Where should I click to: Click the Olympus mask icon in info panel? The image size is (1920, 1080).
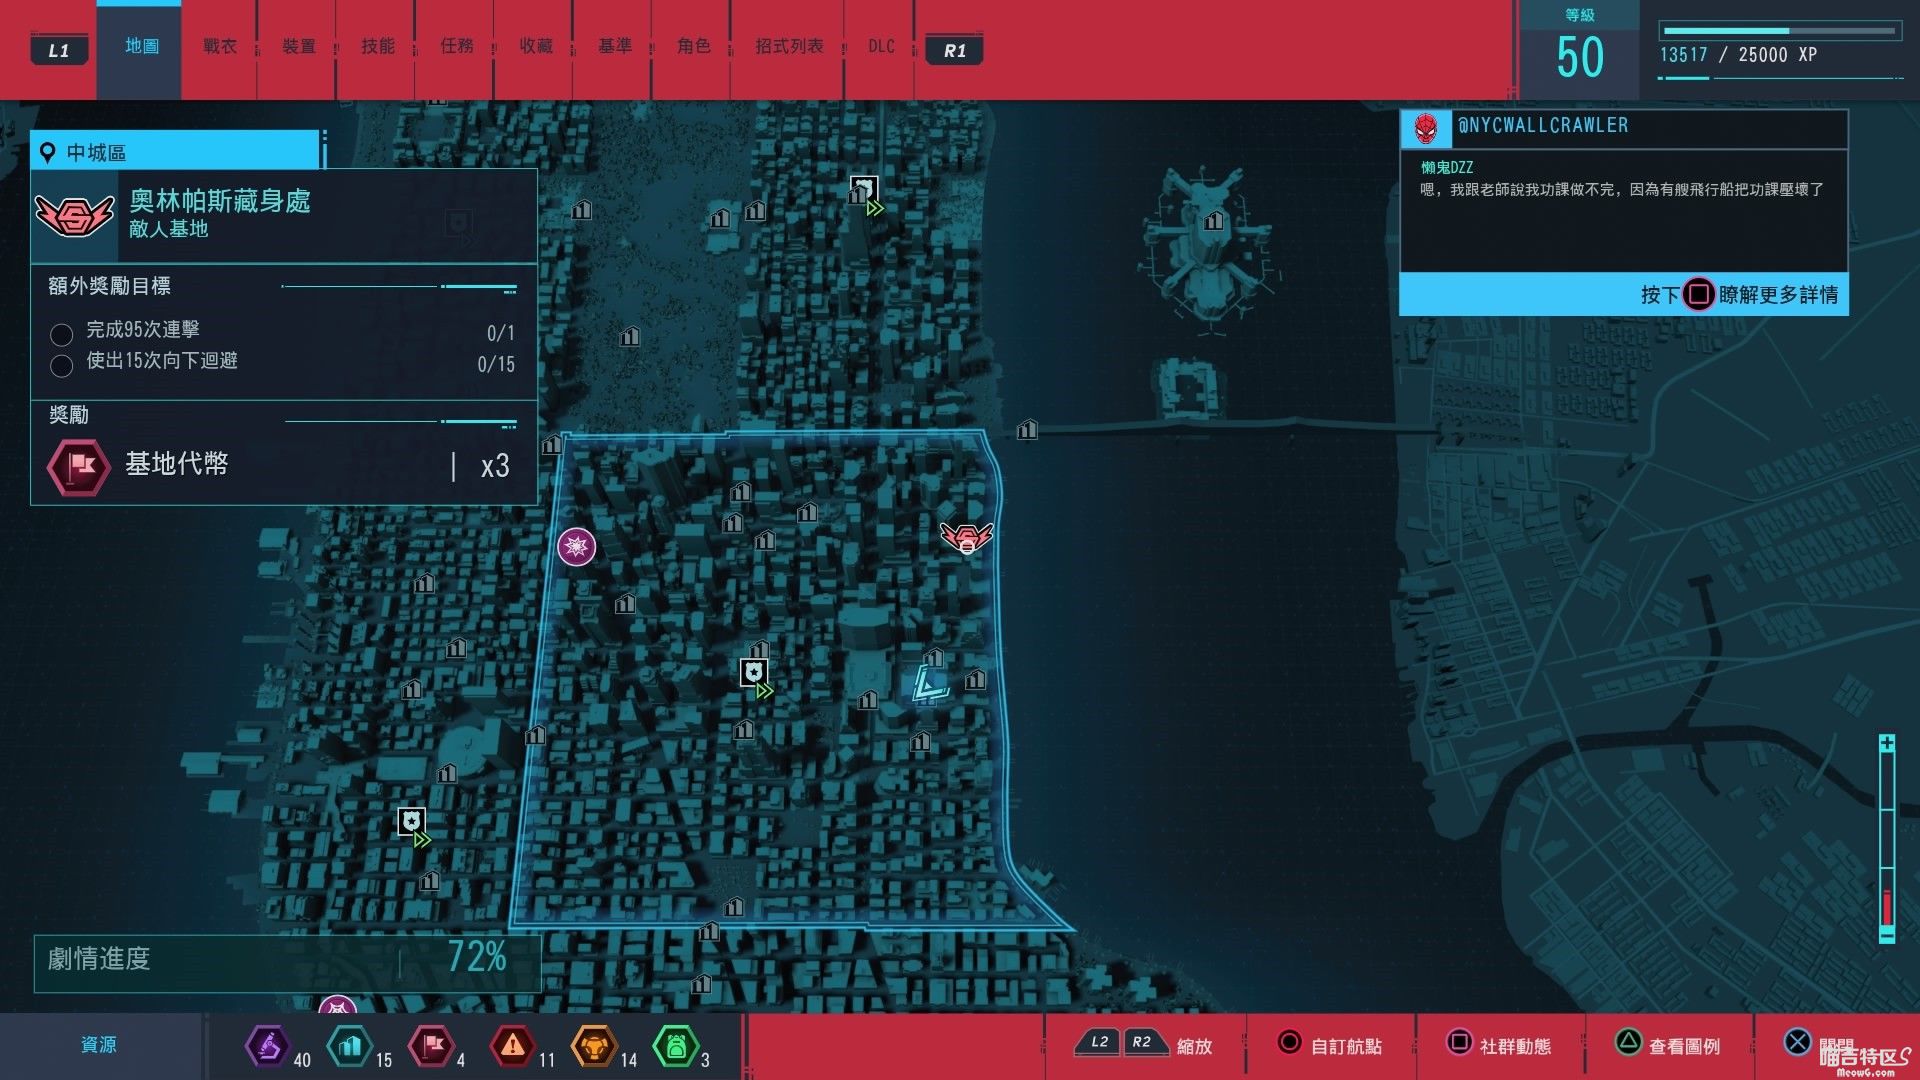(x=74, y=215)
